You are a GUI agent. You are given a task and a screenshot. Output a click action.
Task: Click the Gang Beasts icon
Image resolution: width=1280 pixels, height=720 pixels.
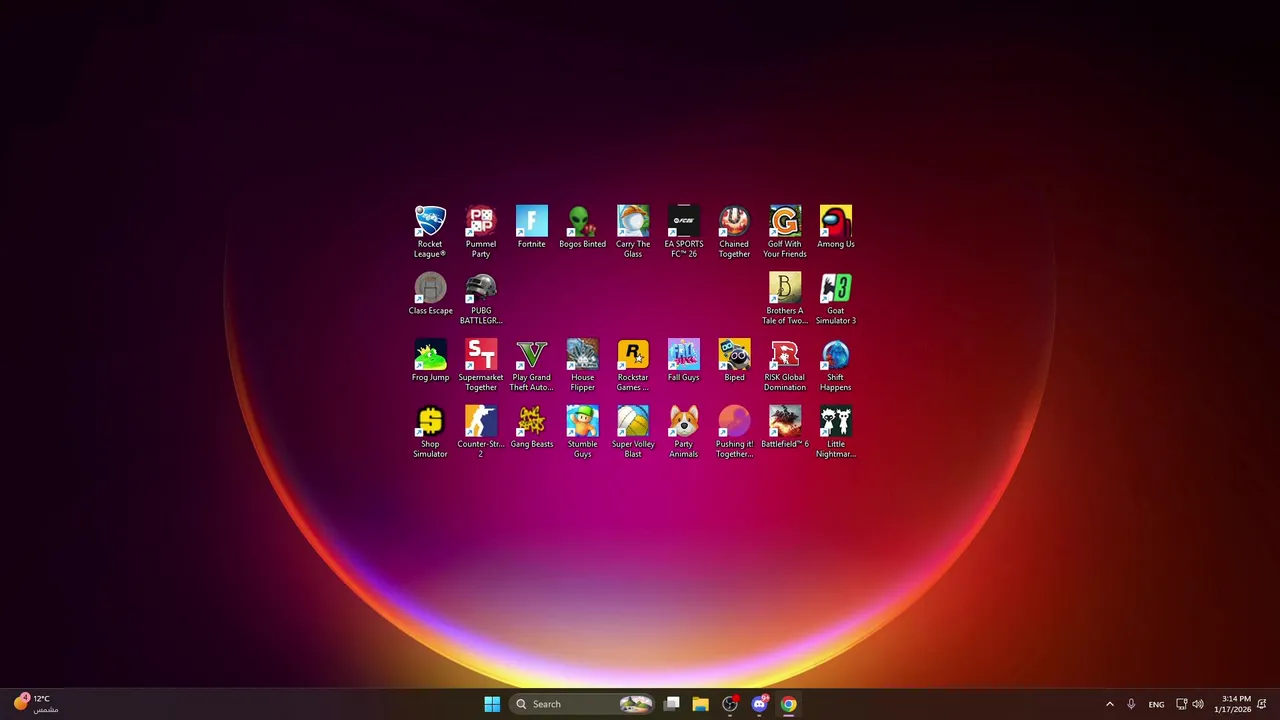tap(532, 428)
